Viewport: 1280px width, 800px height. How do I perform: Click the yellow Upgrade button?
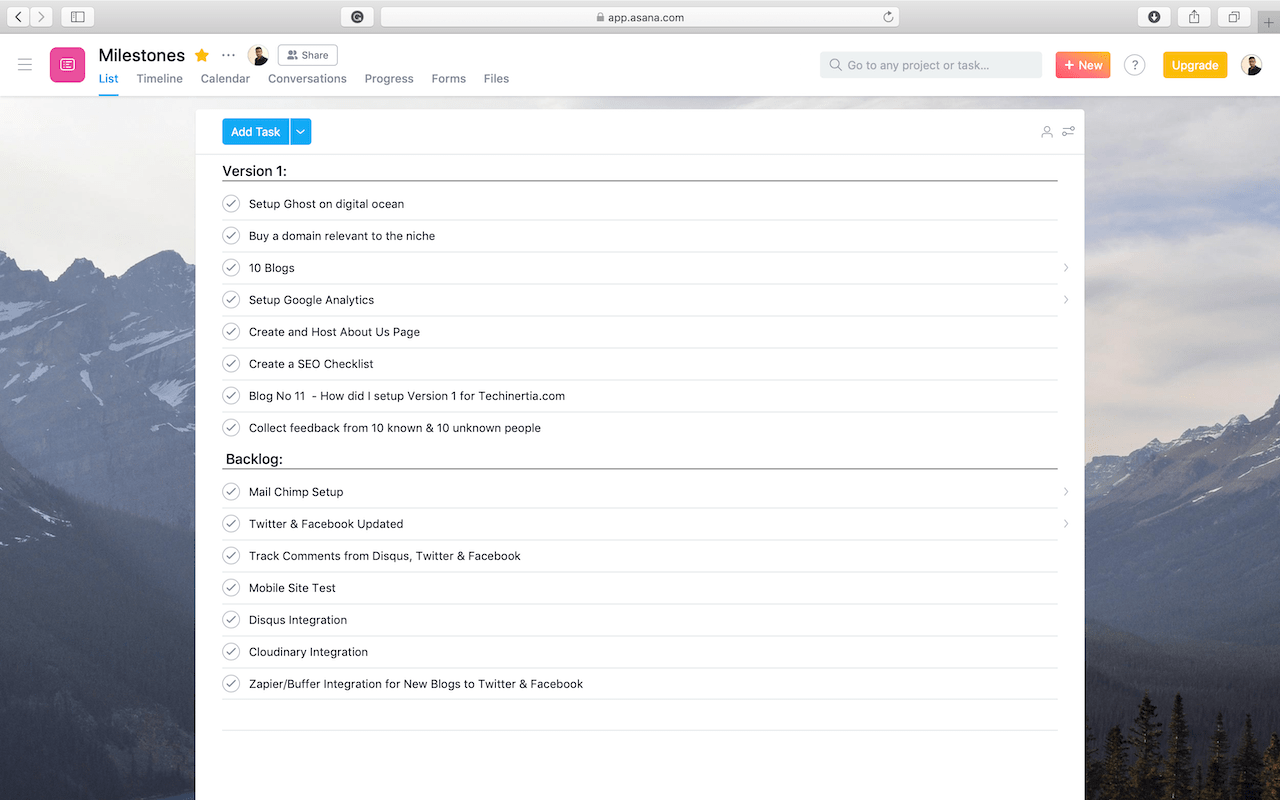pyautogui.click(x=1195, y=65)
